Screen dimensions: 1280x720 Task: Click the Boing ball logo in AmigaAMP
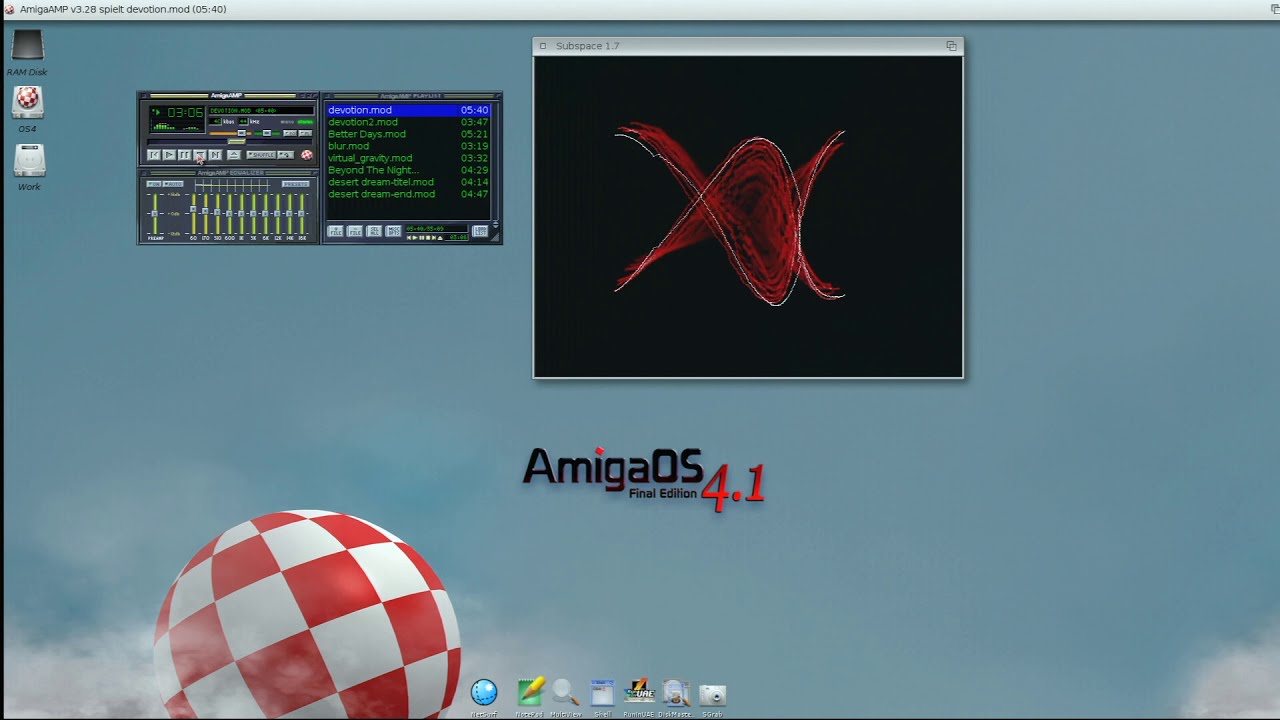[307, 155]
